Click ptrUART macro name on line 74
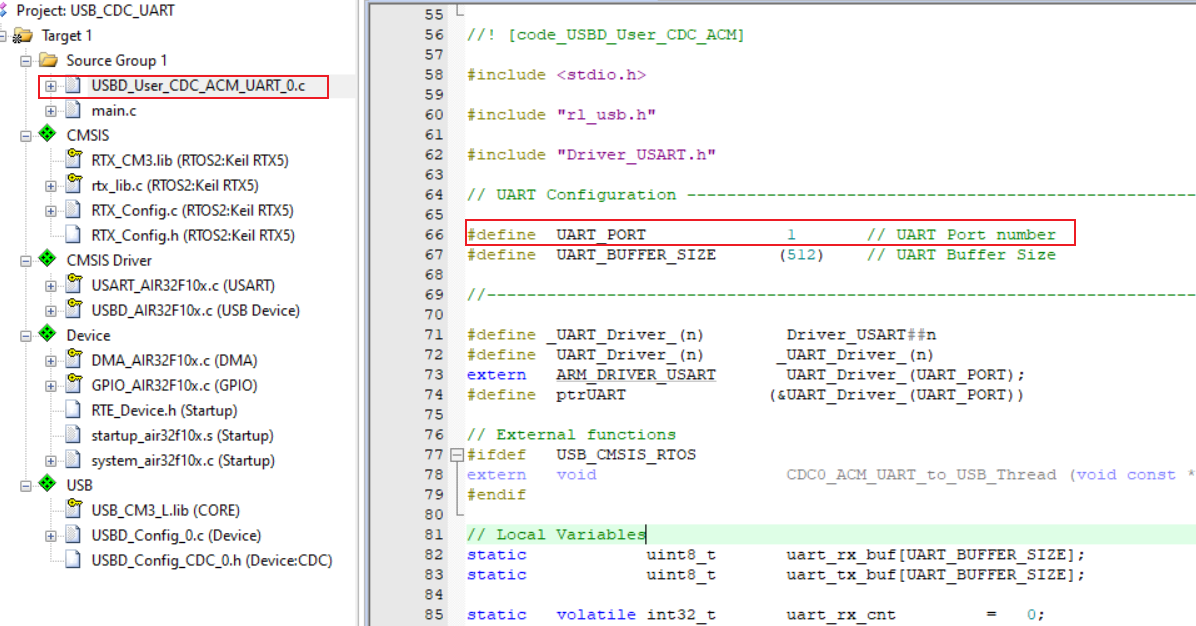Screen dimensions: 1196x626 coord(590,395)
